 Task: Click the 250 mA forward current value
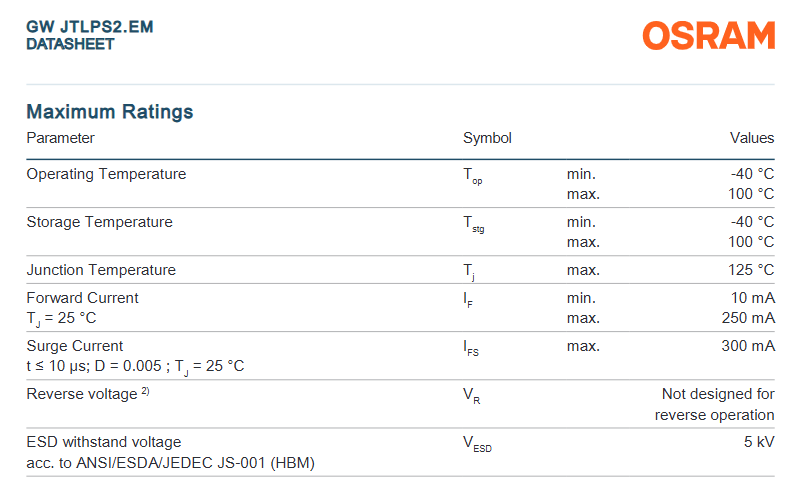coord(747,318)
